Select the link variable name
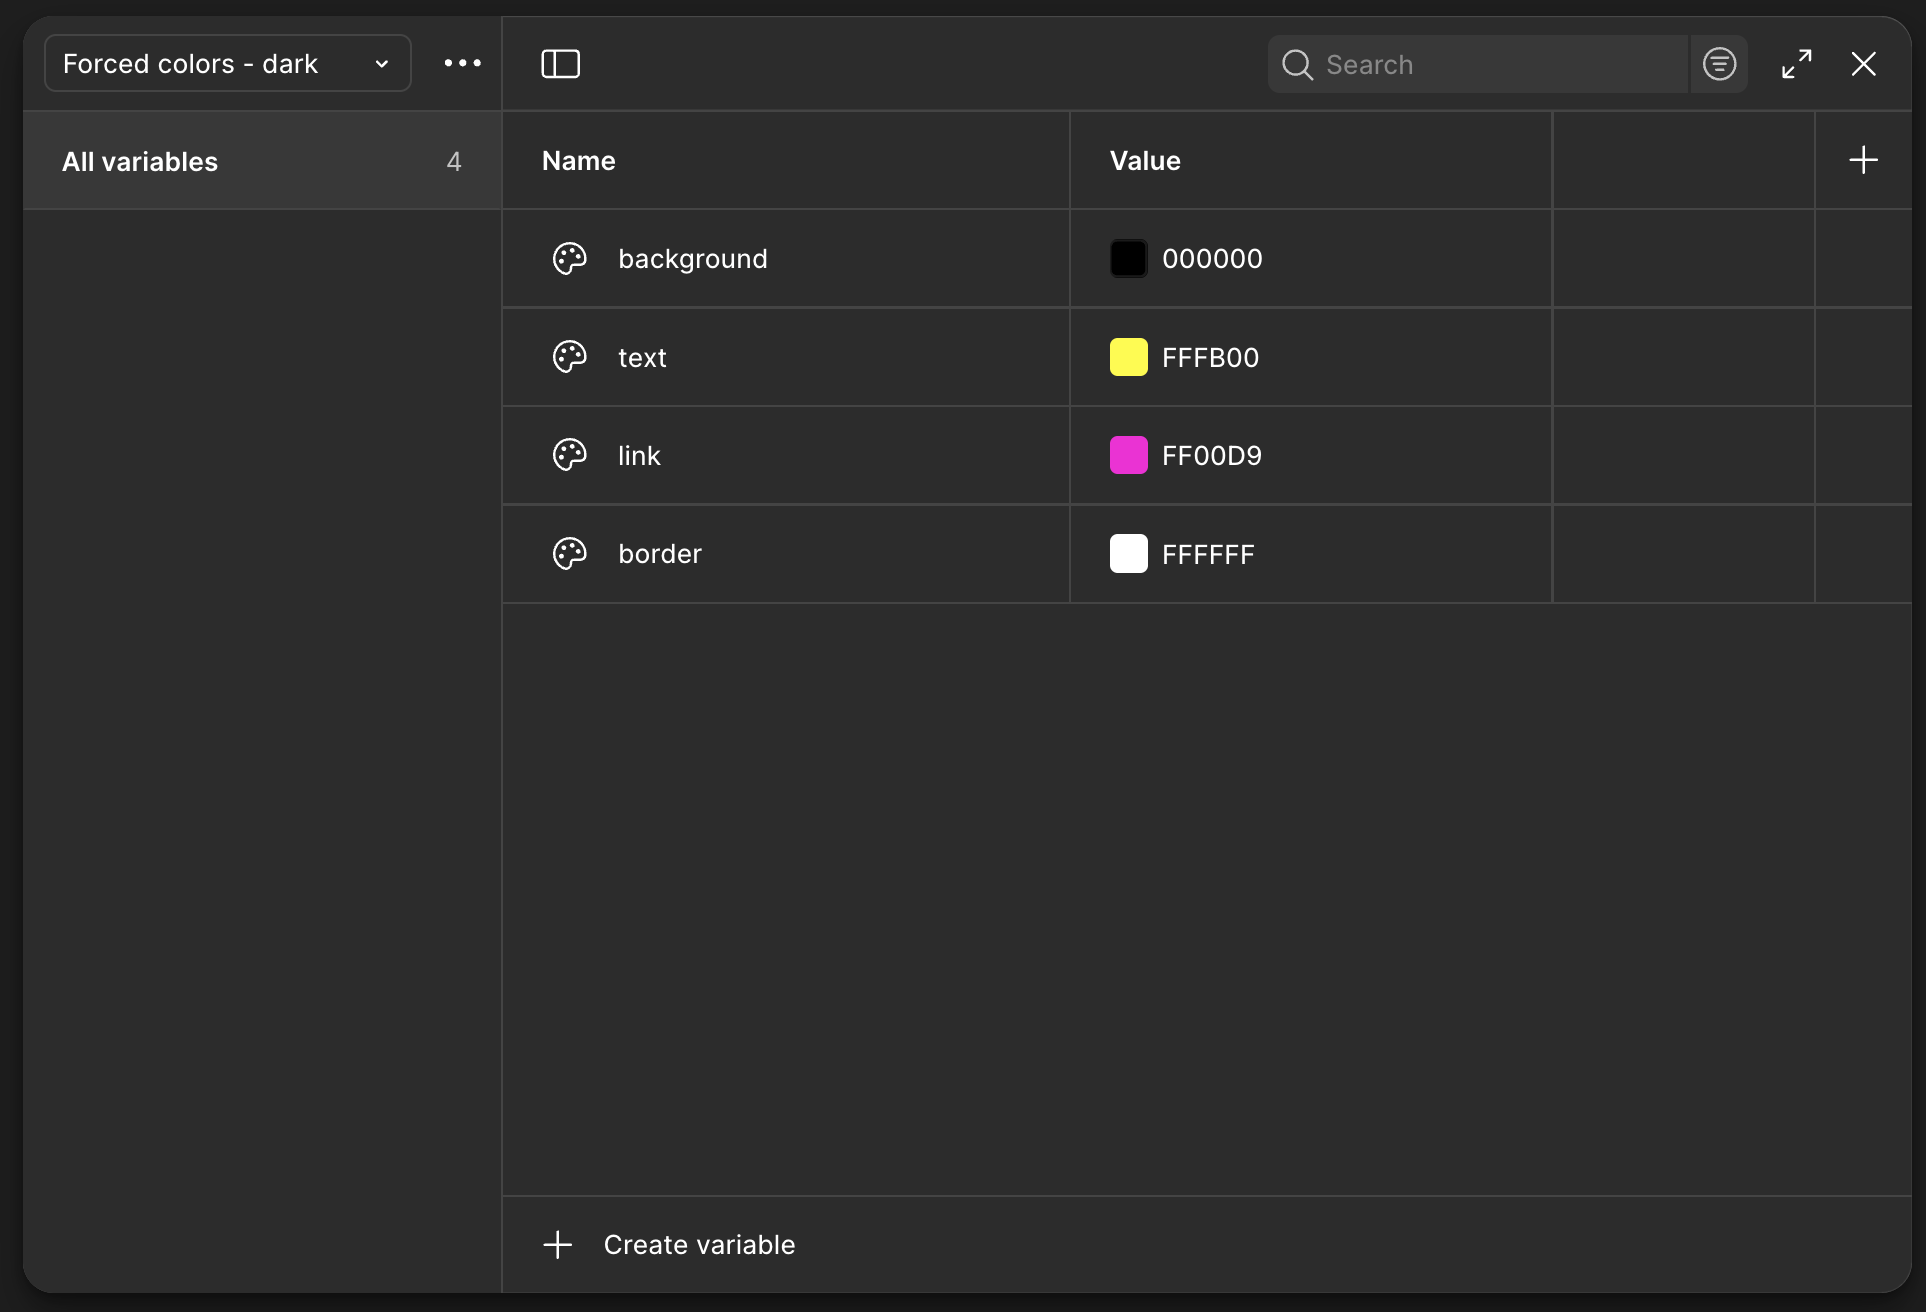Viewport: 1926px width, 1312px height. 639,456
